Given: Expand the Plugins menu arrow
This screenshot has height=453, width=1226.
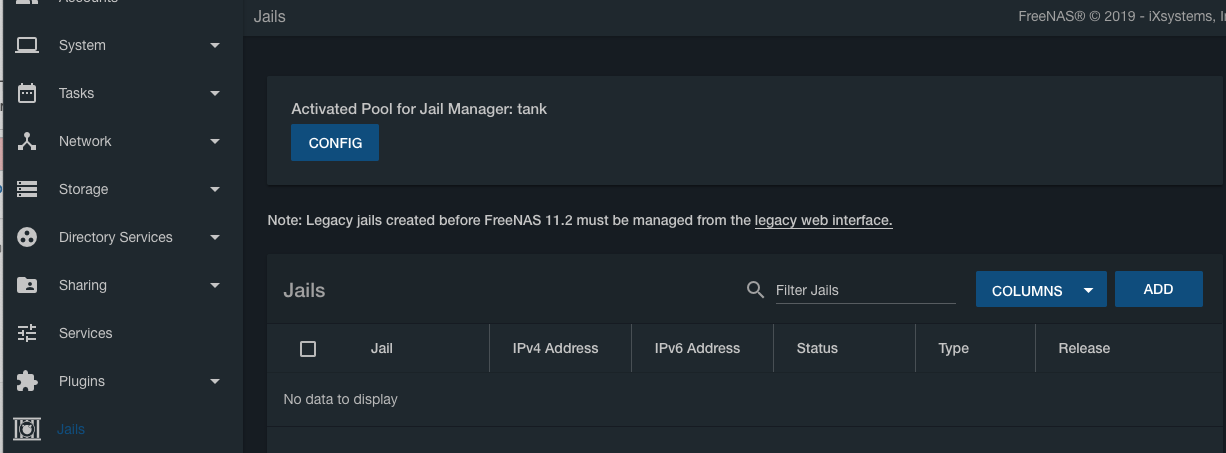Looking at the screenshot, I should (215, 381).
